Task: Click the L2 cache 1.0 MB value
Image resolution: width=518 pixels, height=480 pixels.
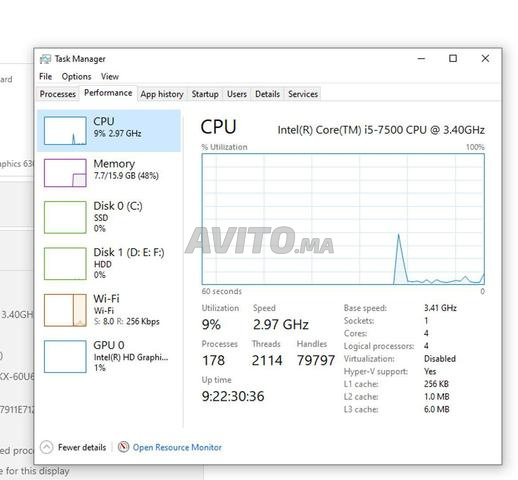Action: coord(437,397)
